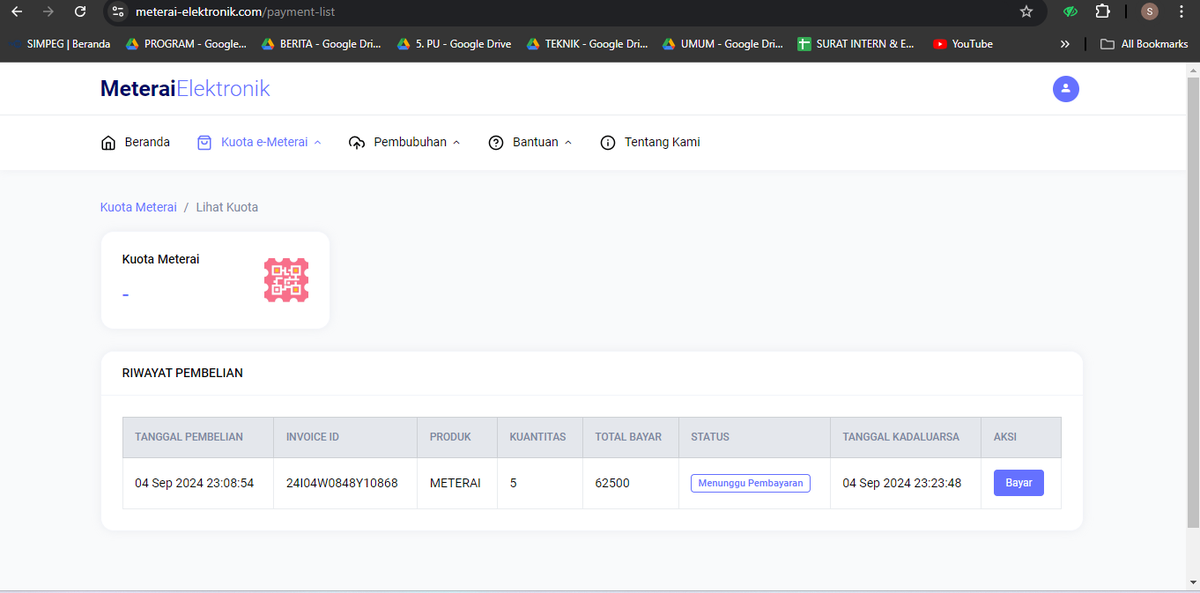Click the Tentang Kami info icon
Viewport: 1200px width, 593px height.
(x=608, y=143)
